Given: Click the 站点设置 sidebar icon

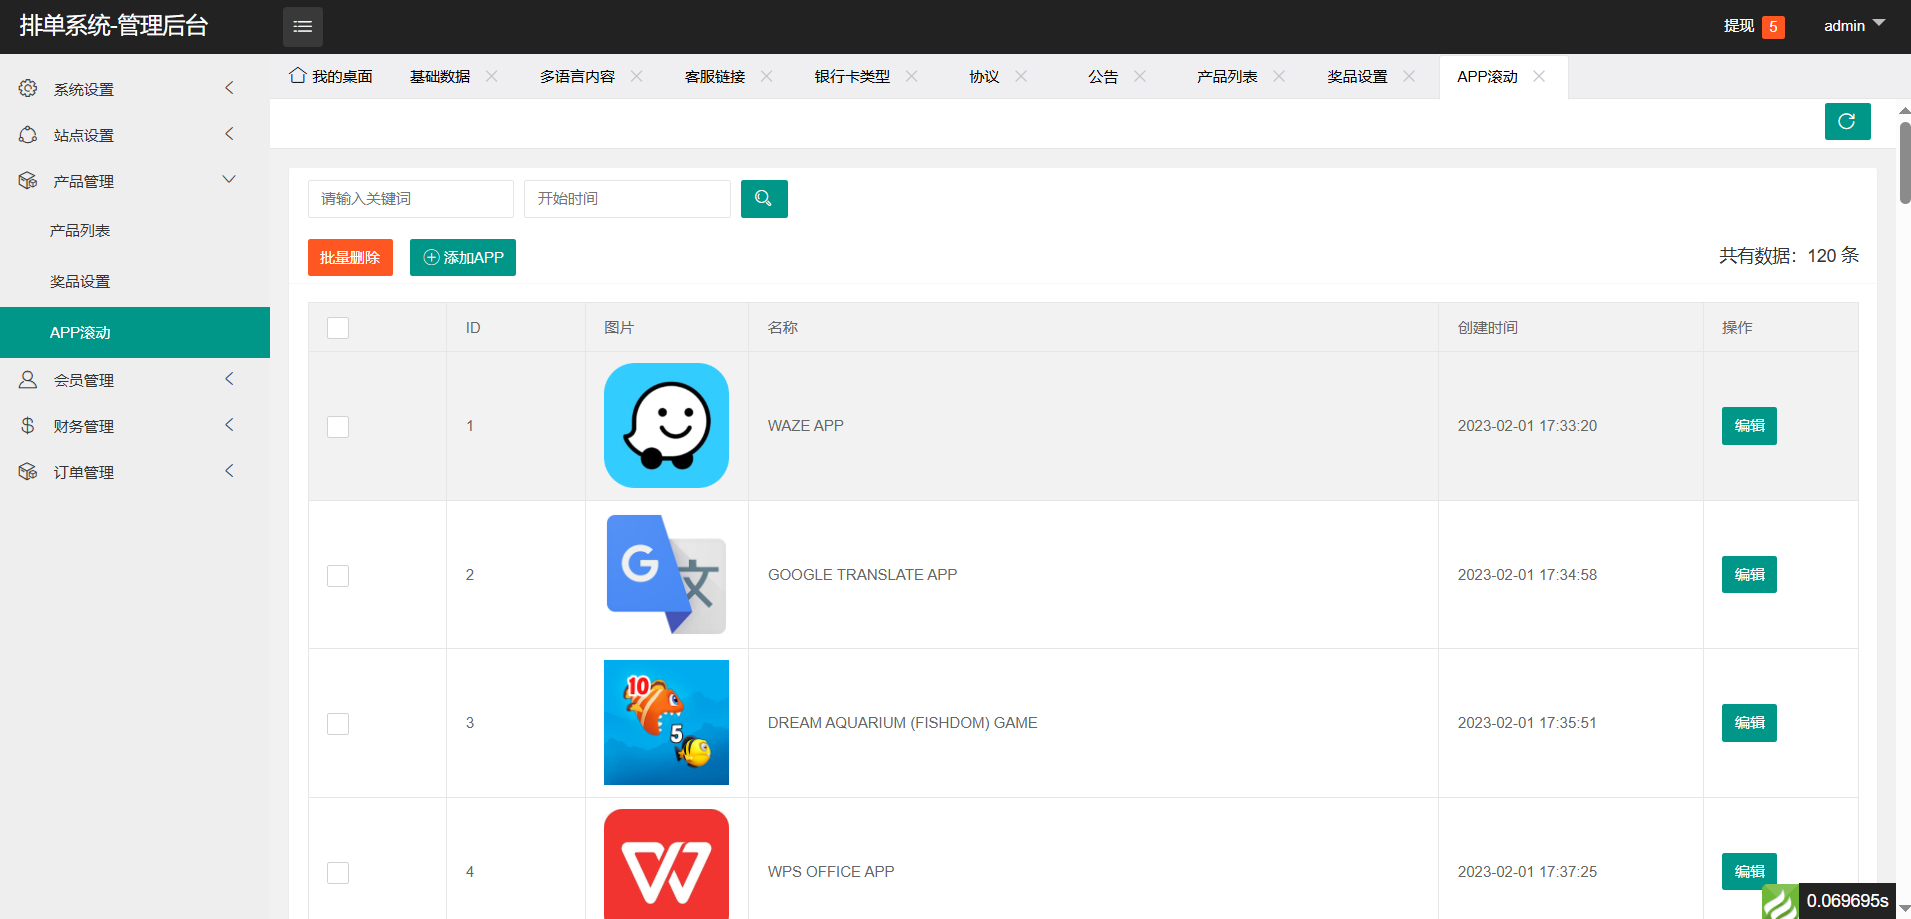Looking at the screenshot, I should coord(28,135).
